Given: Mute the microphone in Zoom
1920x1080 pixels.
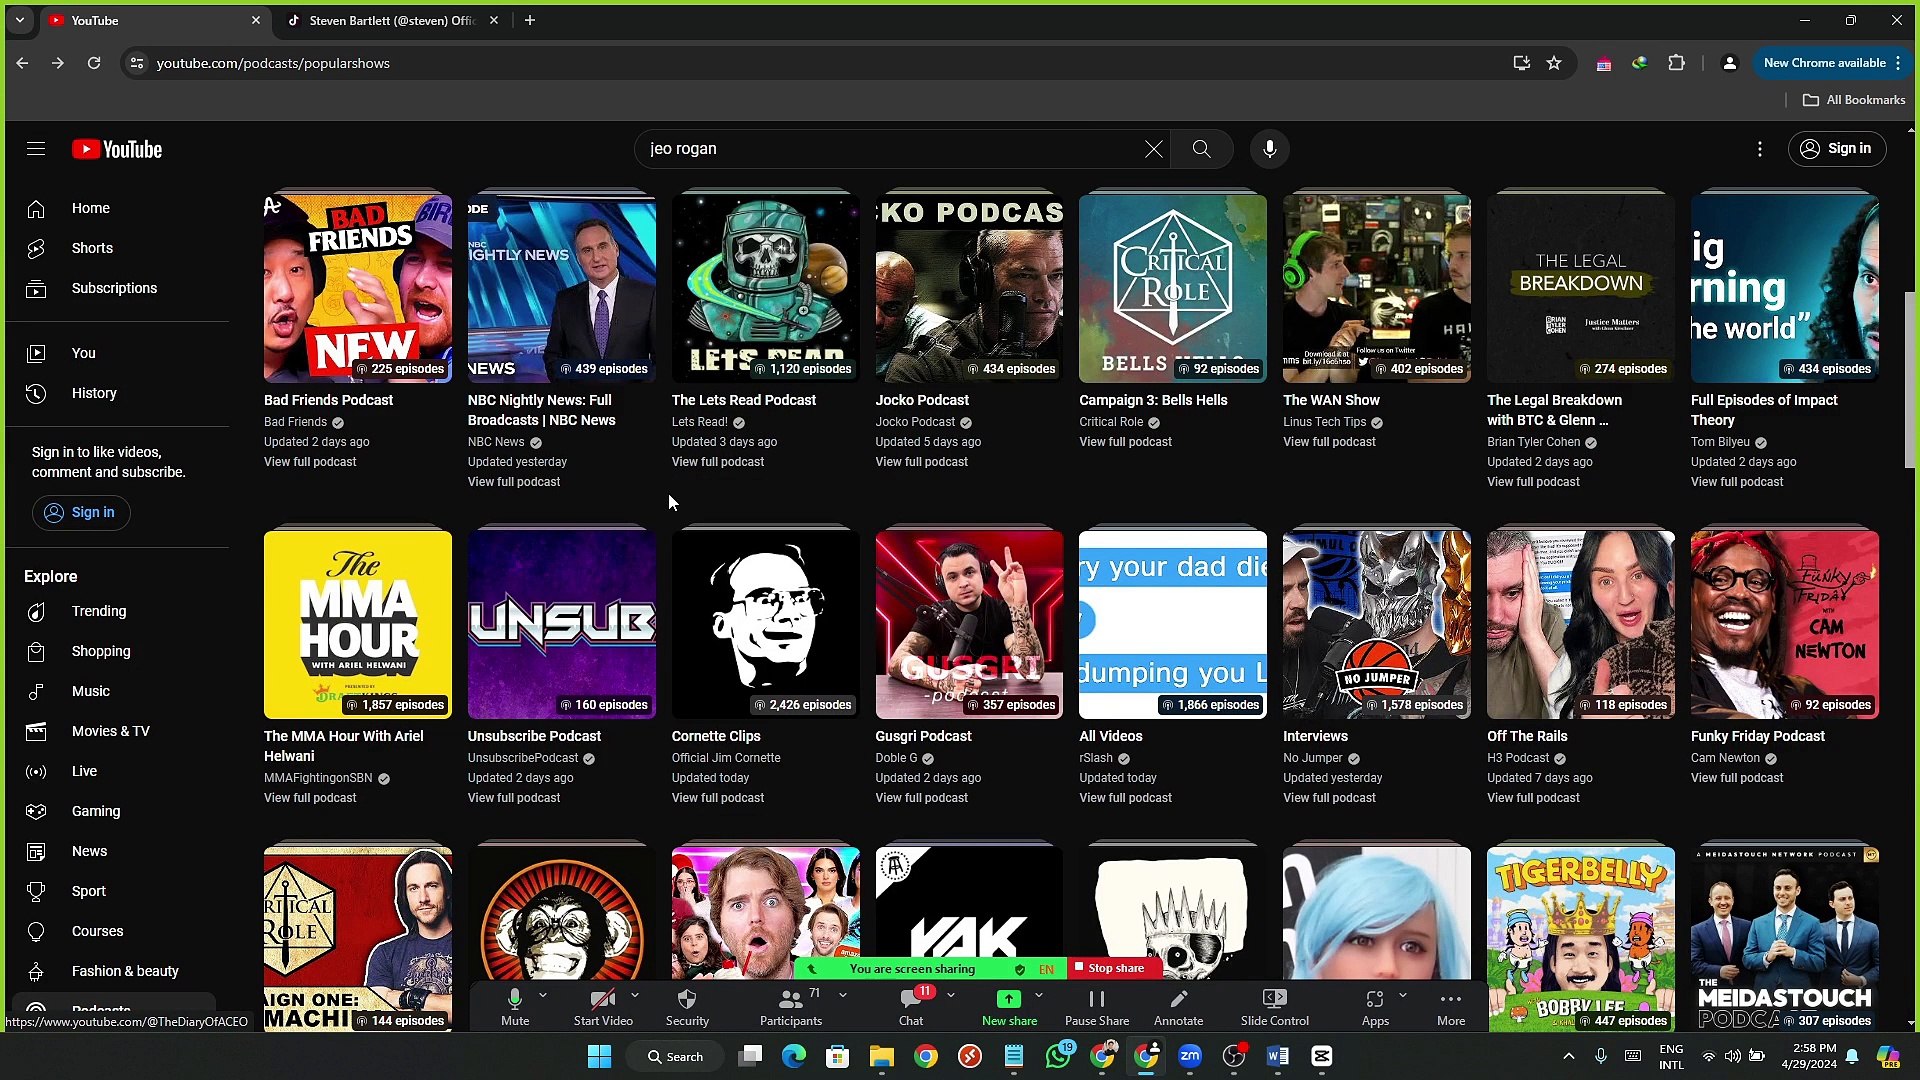Looking at the screenshot, I should click(515, 1006).
